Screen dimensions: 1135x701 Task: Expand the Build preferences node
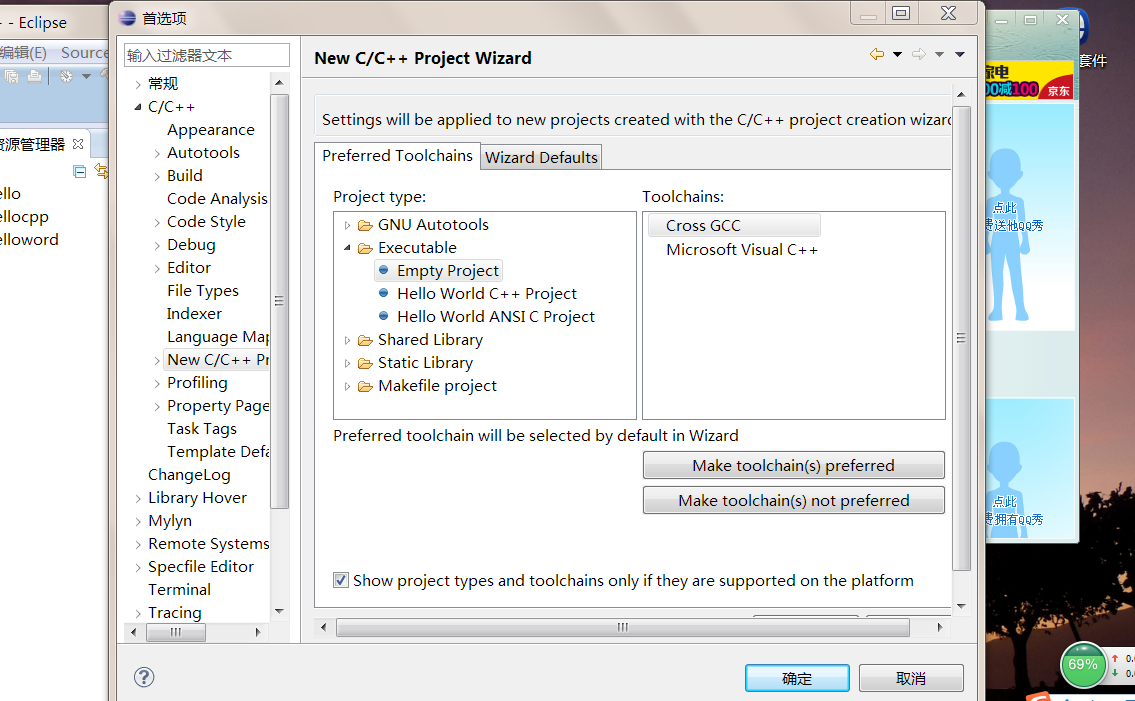pyautogui.click(x=157, y=177)
